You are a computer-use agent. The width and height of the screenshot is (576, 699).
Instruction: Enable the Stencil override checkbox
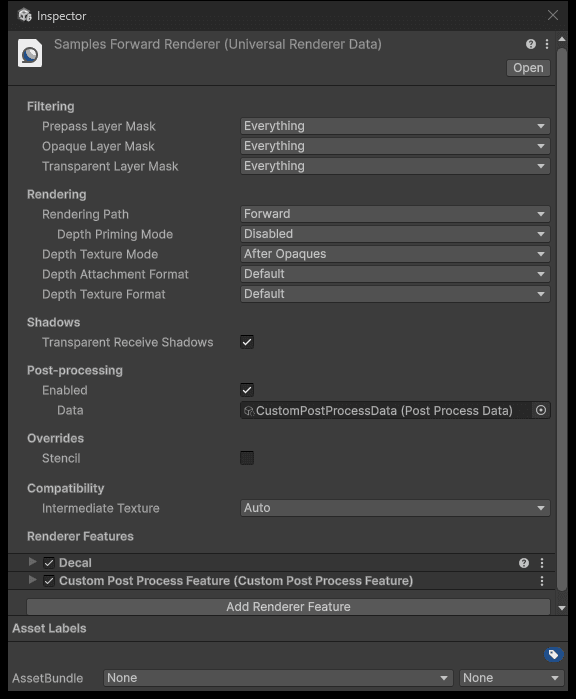[247, 458]
